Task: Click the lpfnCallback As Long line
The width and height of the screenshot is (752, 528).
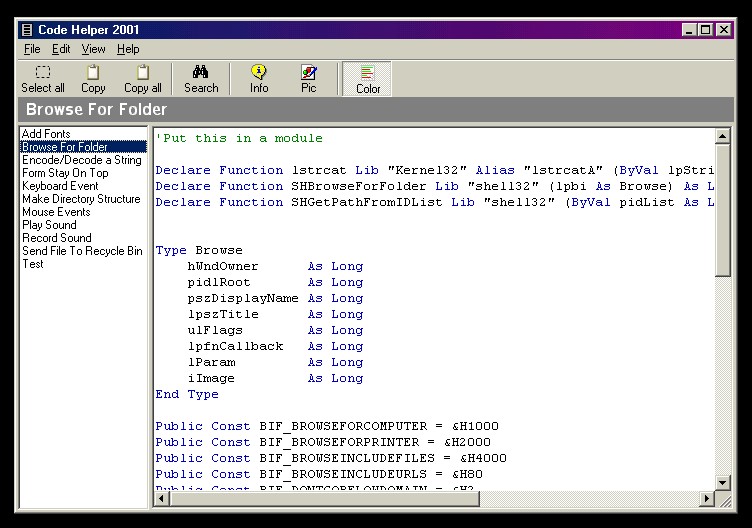Action: tap(275, 346)
